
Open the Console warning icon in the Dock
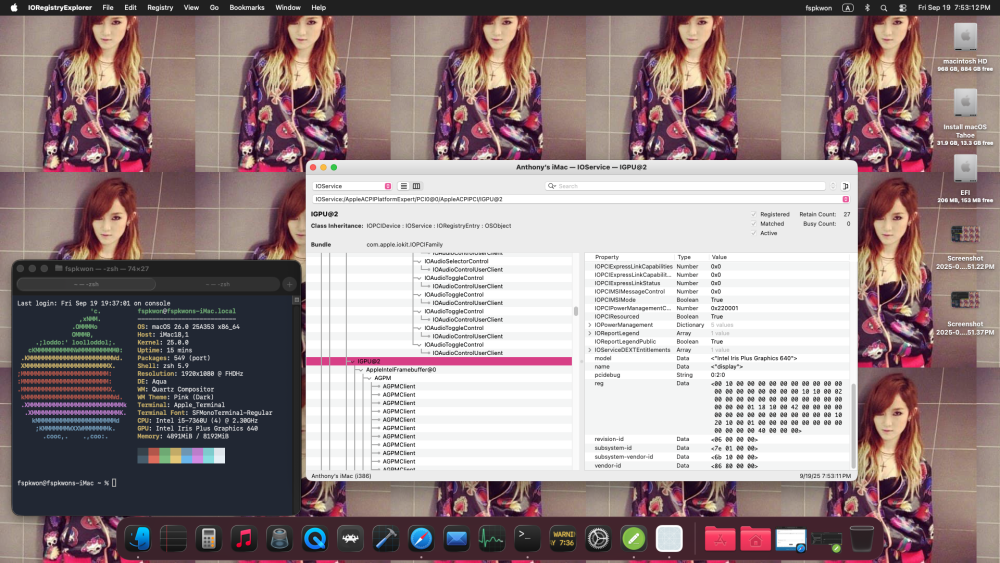(562, 539)
